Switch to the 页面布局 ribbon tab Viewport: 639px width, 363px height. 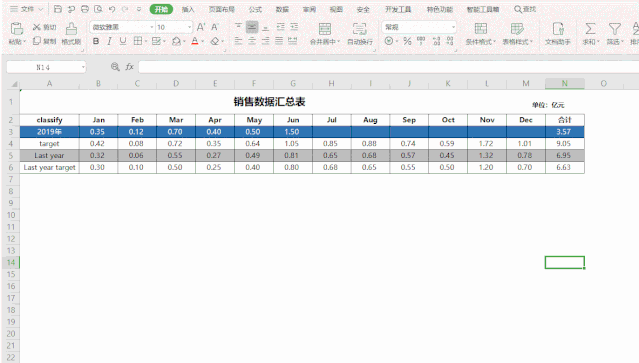[x=222, y=9]
